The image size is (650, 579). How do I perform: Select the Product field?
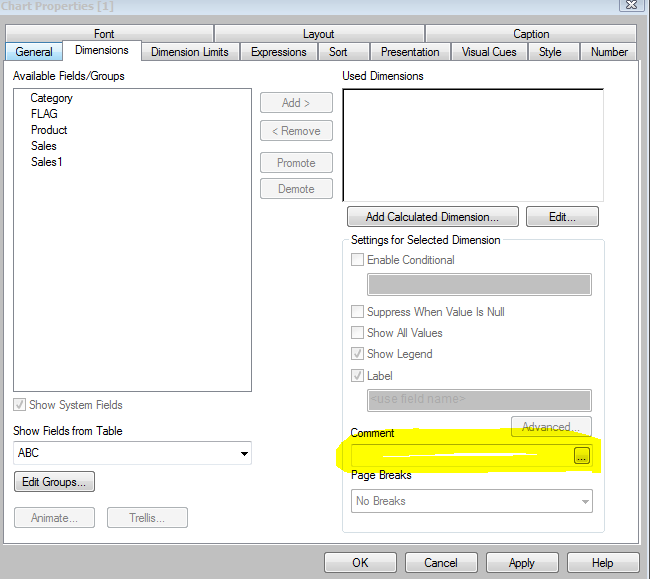49,130
